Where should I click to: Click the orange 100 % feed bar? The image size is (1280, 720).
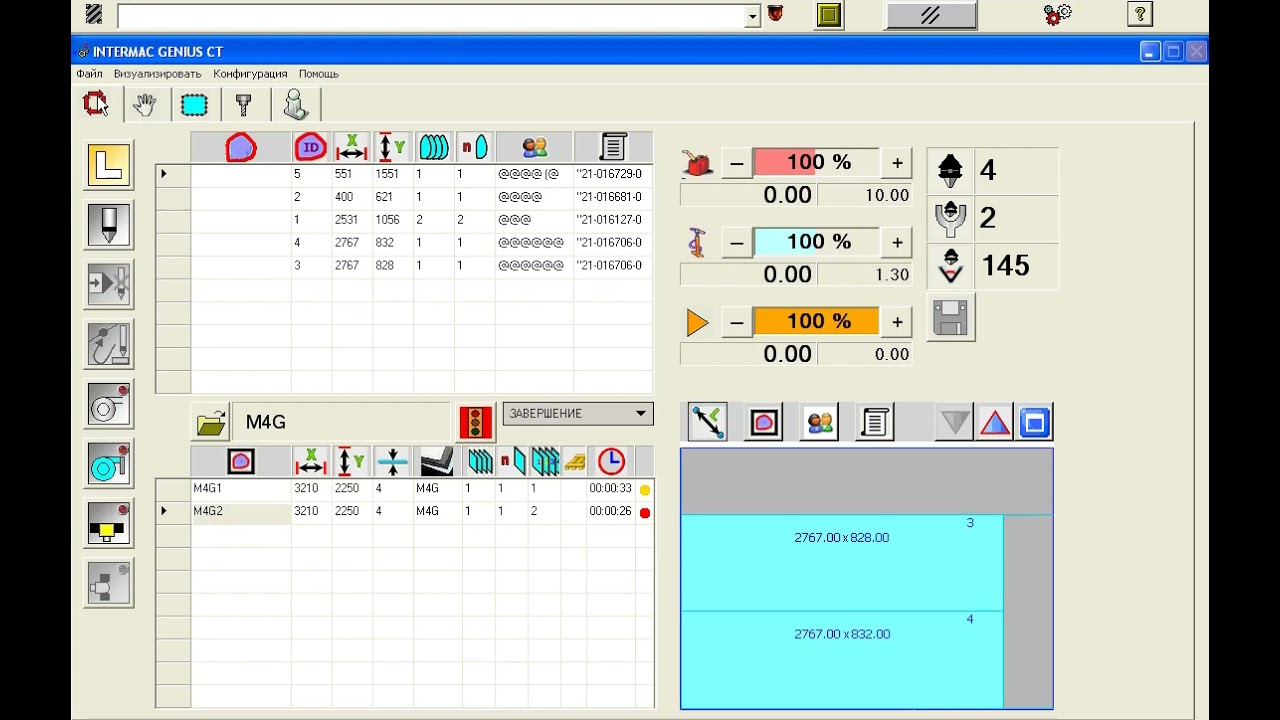tap(817, 321)
